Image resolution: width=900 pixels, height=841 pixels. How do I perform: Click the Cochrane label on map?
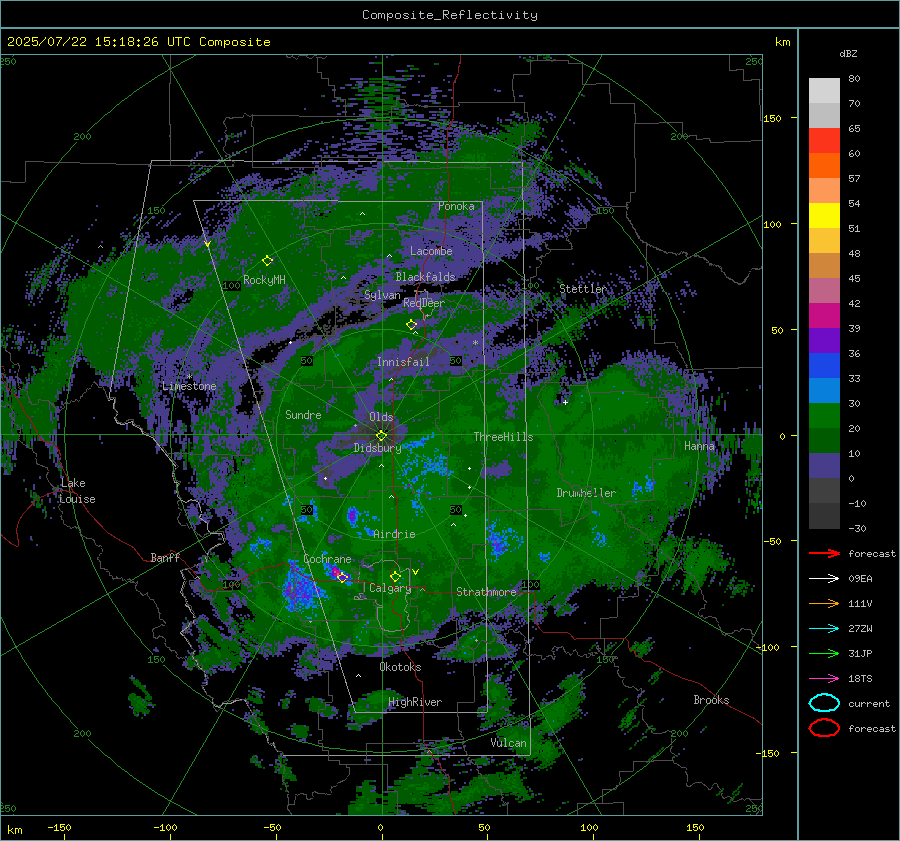[327, 559]
